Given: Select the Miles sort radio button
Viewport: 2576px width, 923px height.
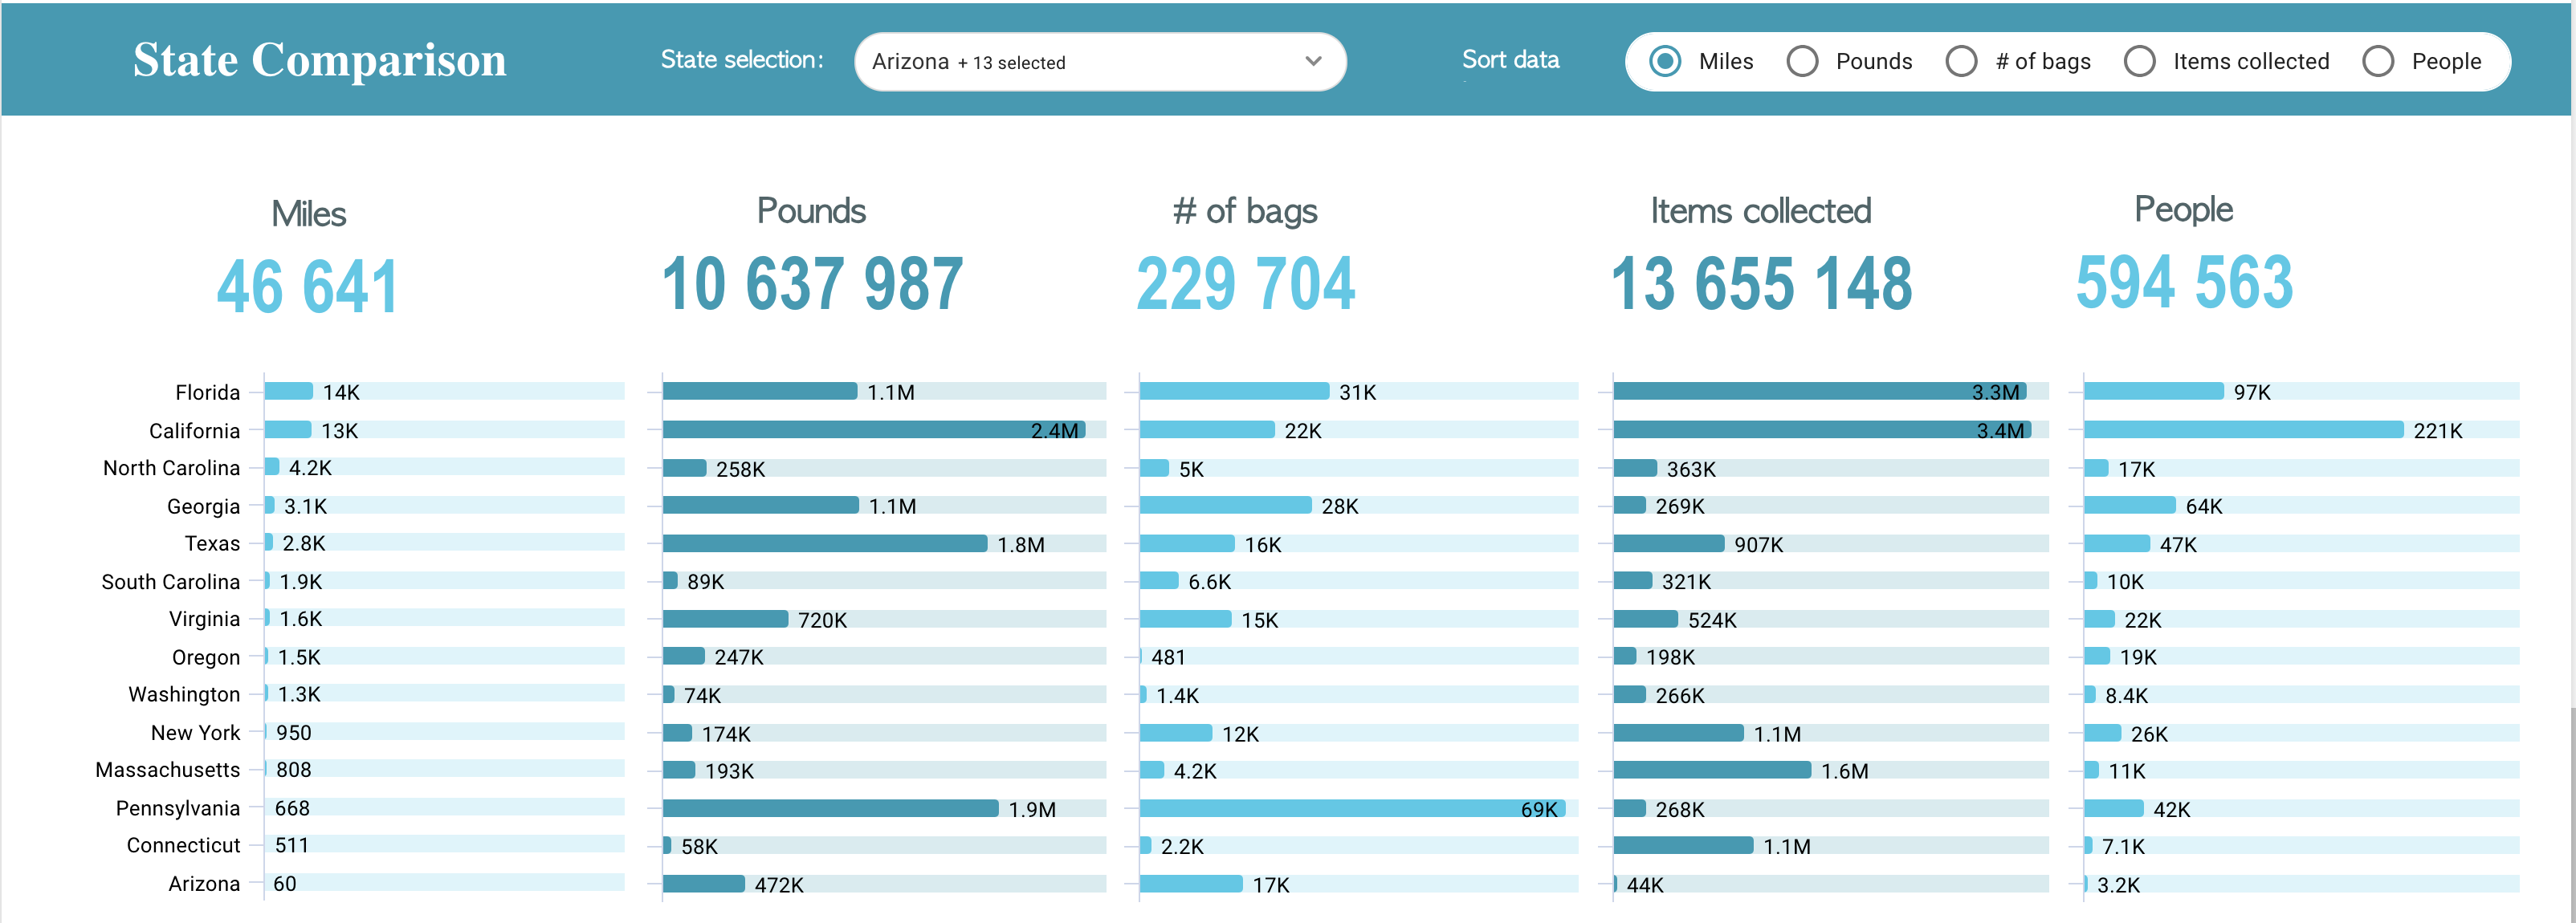Looking at the screenshot, I should (1665, 61).
